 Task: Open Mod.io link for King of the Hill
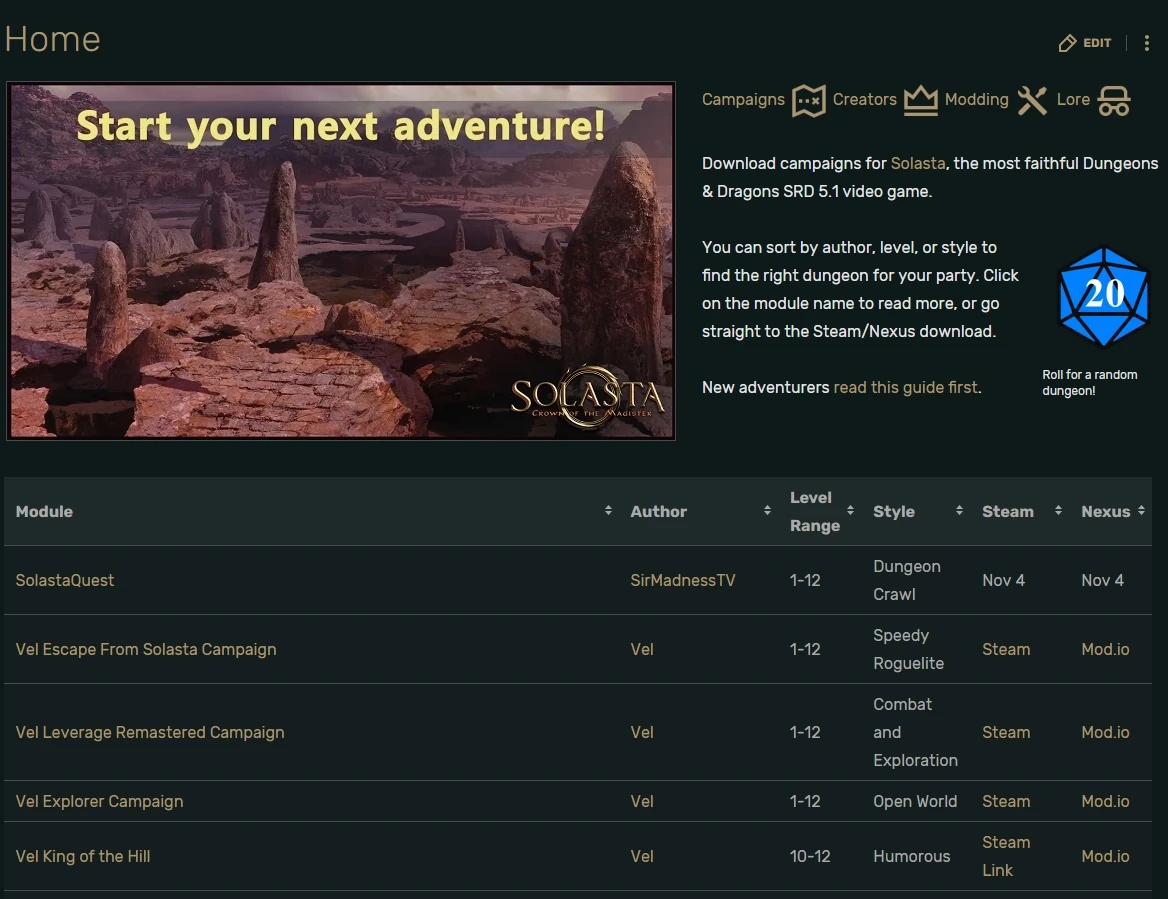1105,857
